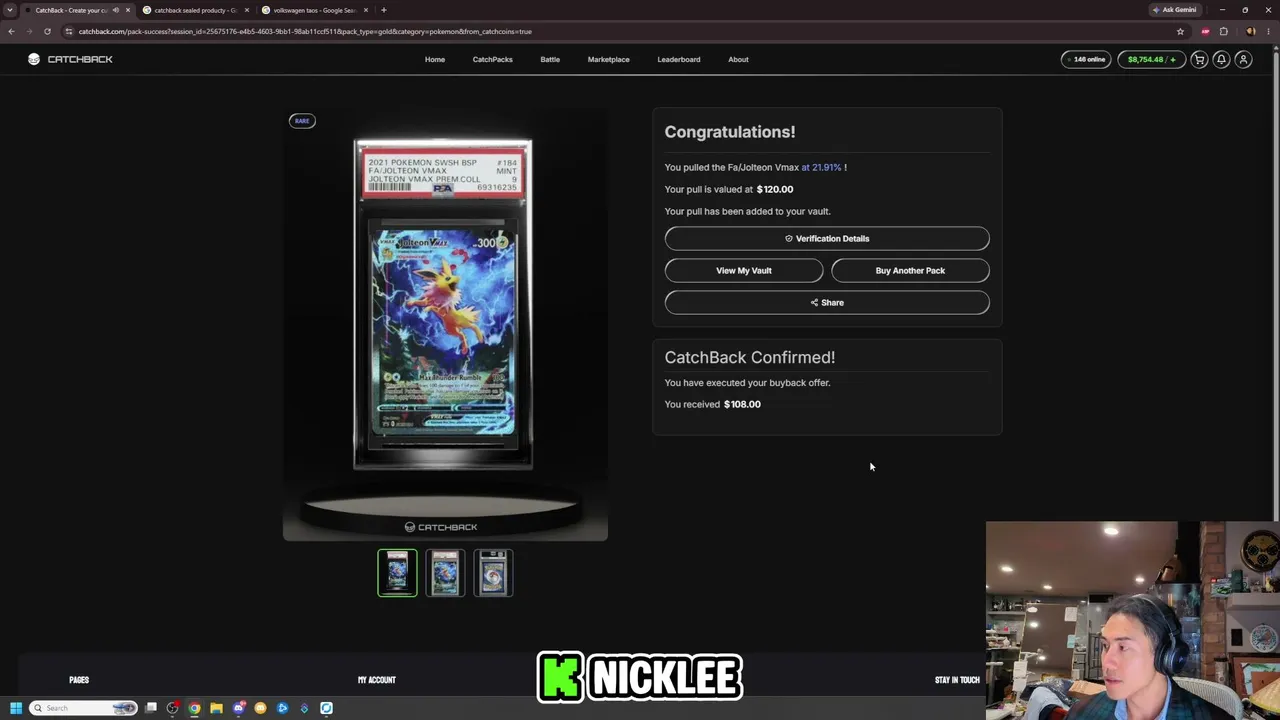1280x720 pixels.
Task: Go to the Home page
Action: 435,59
